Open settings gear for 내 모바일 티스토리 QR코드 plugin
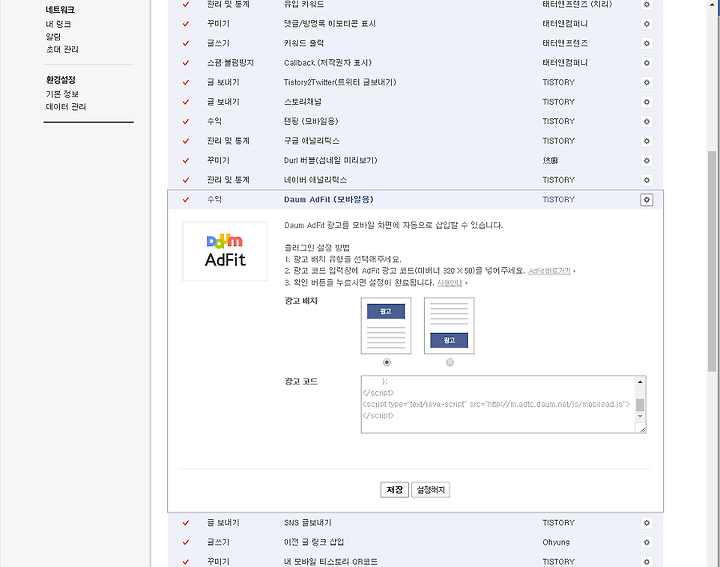This screenshot has height=567, width=720. pyautogui.click(x=647, y=561)
